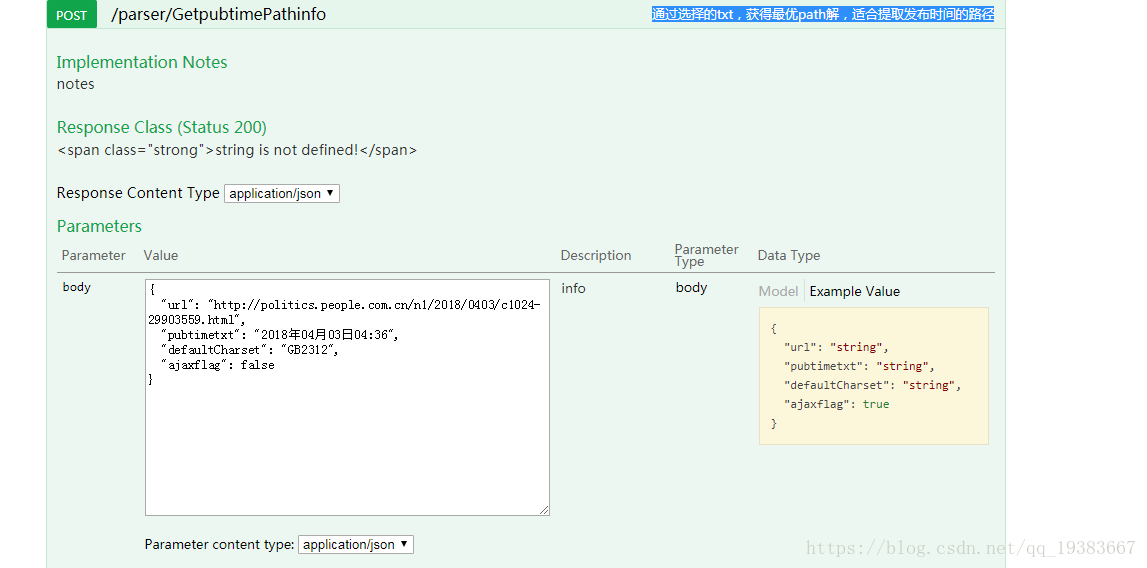Click the Description column header
The height and width of the screenshot is (568, 1147).
(x=595, y=255)
